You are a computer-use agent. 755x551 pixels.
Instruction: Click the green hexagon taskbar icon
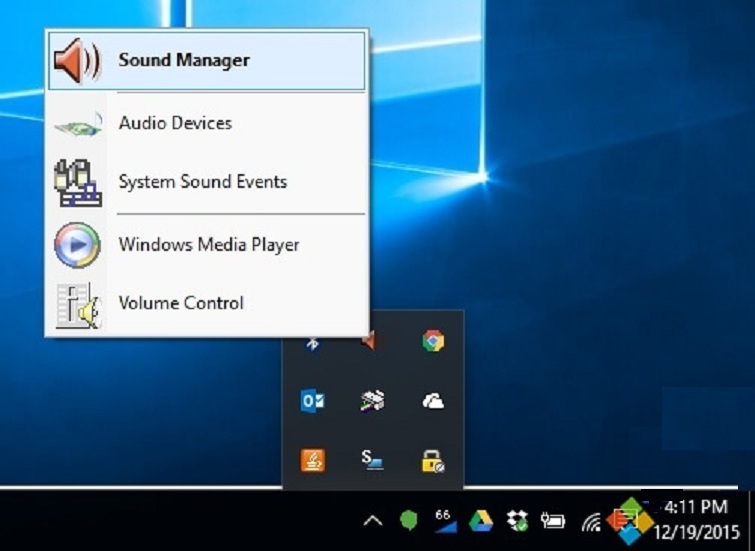pos(408,521)
